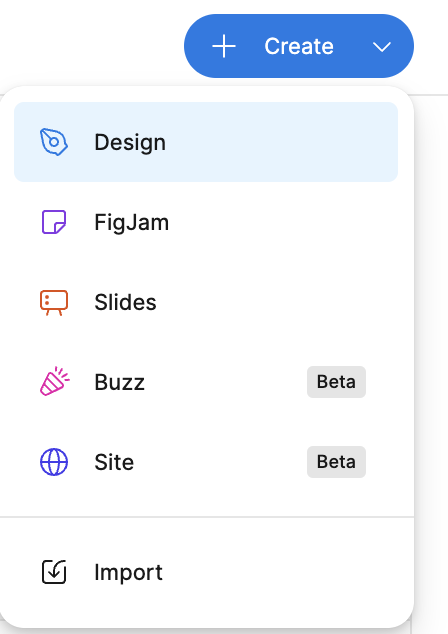The height and width of the screenshot is (634, 448).
Task: Click the pink Buzz party popper icon
Action: click(x=54, y=381)
